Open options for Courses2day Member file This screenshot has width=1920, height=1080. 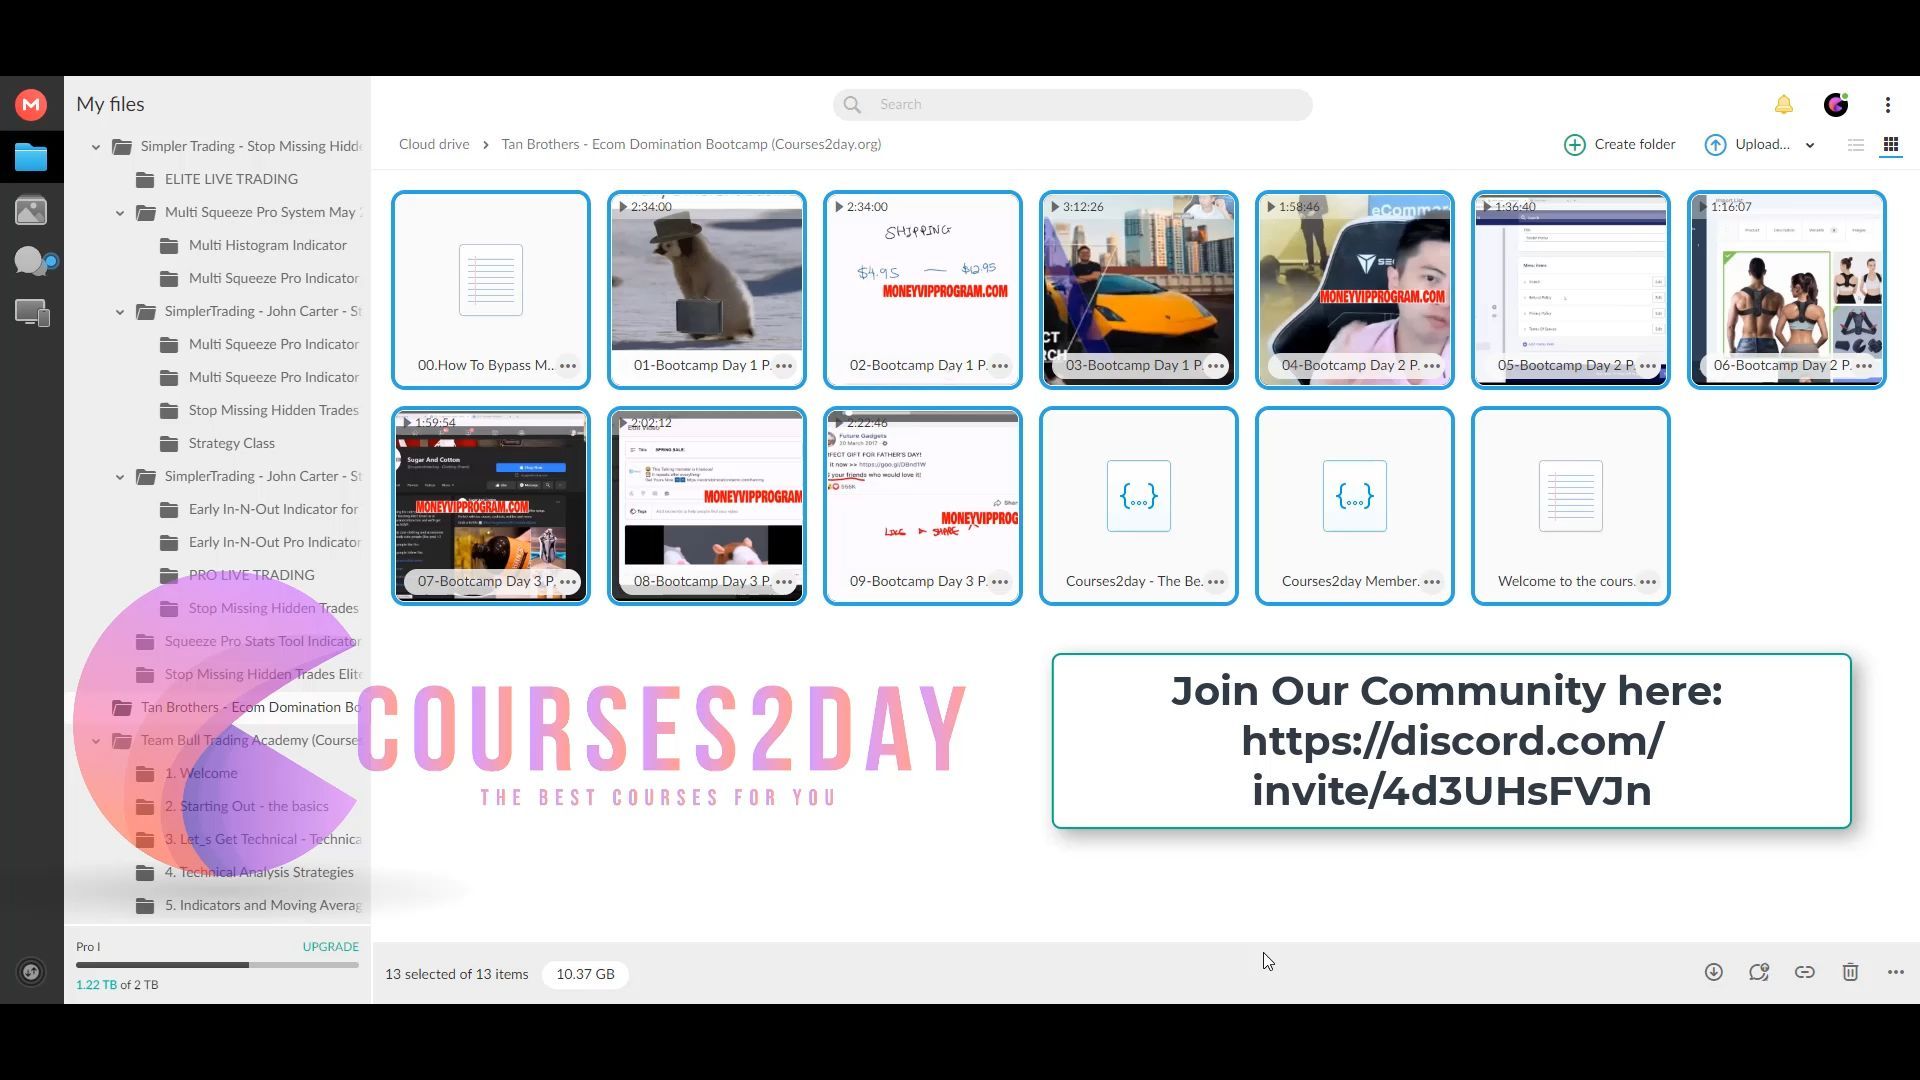pyautogui.click(x=1432, y=582)
